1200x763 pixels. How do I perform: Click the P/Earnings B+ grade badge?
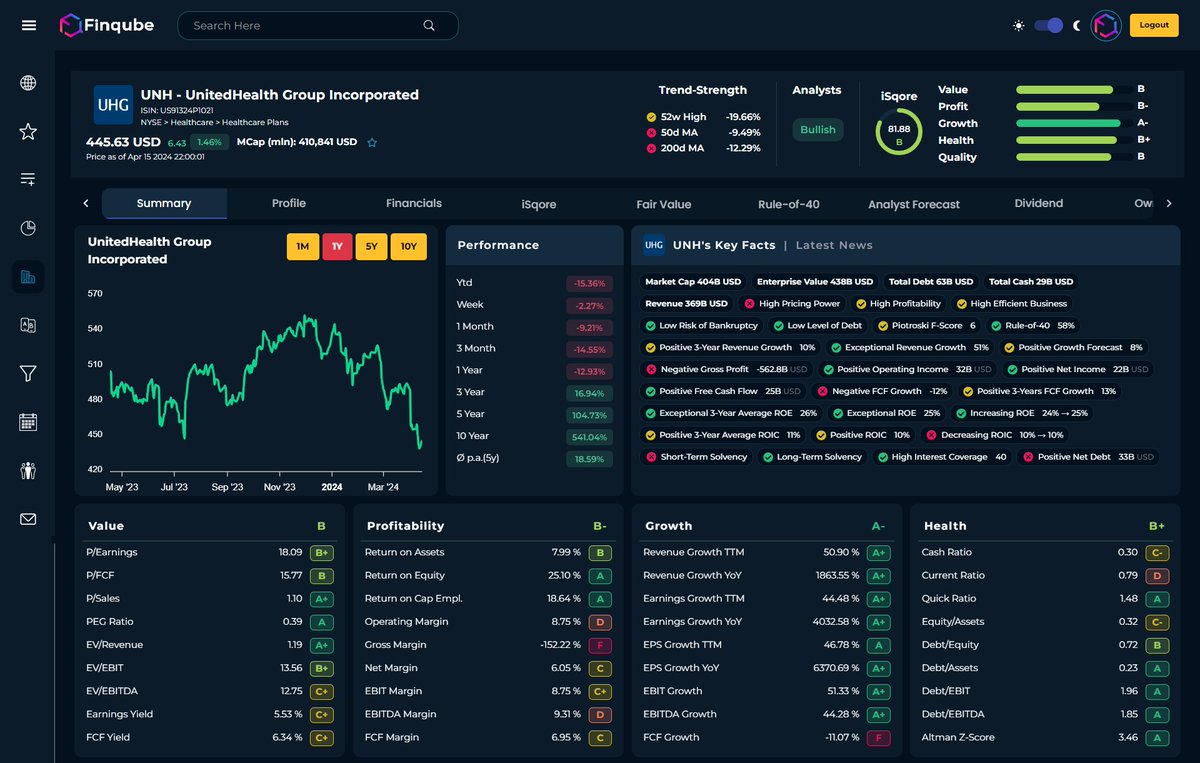click(x=322, y=552)
